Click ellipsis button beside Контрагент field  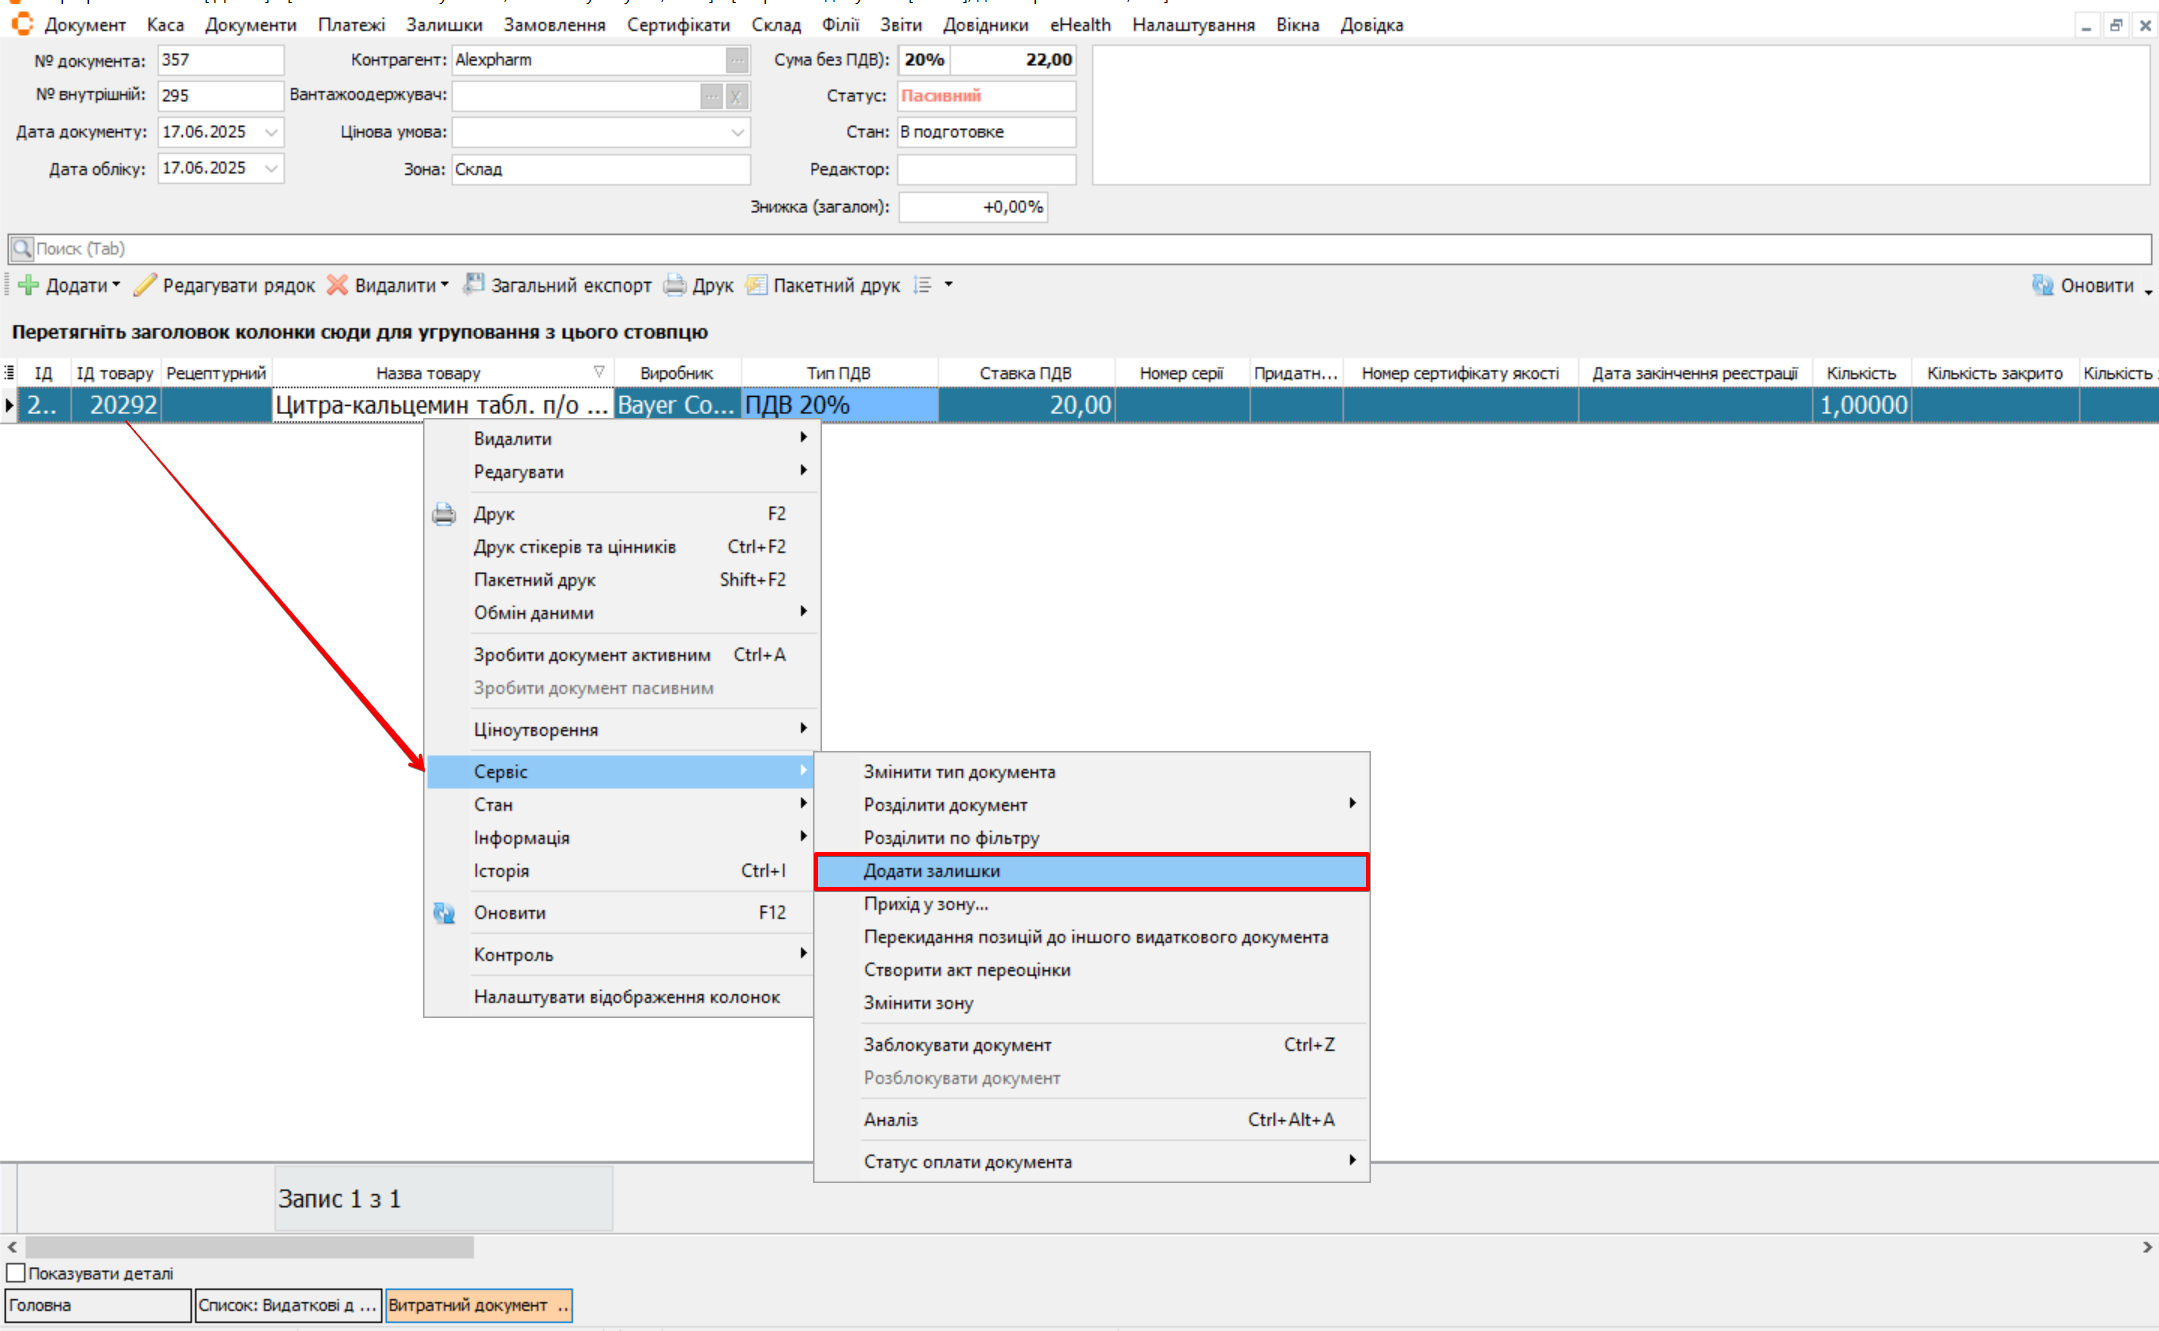pos(737,60)
